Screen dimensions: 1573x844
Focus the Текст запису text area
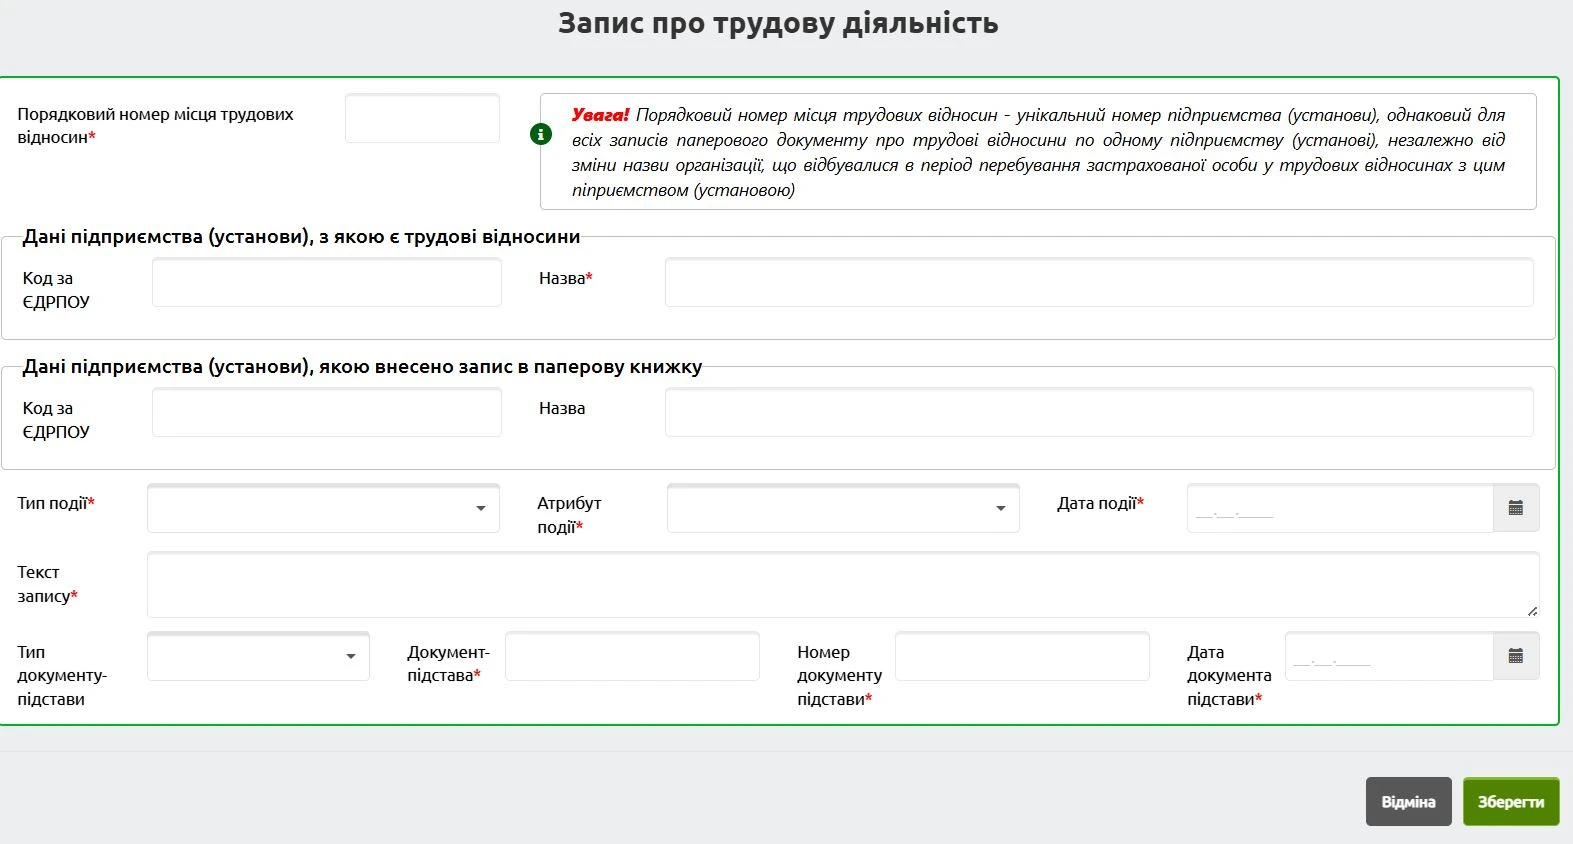click(x=842, y=584)
